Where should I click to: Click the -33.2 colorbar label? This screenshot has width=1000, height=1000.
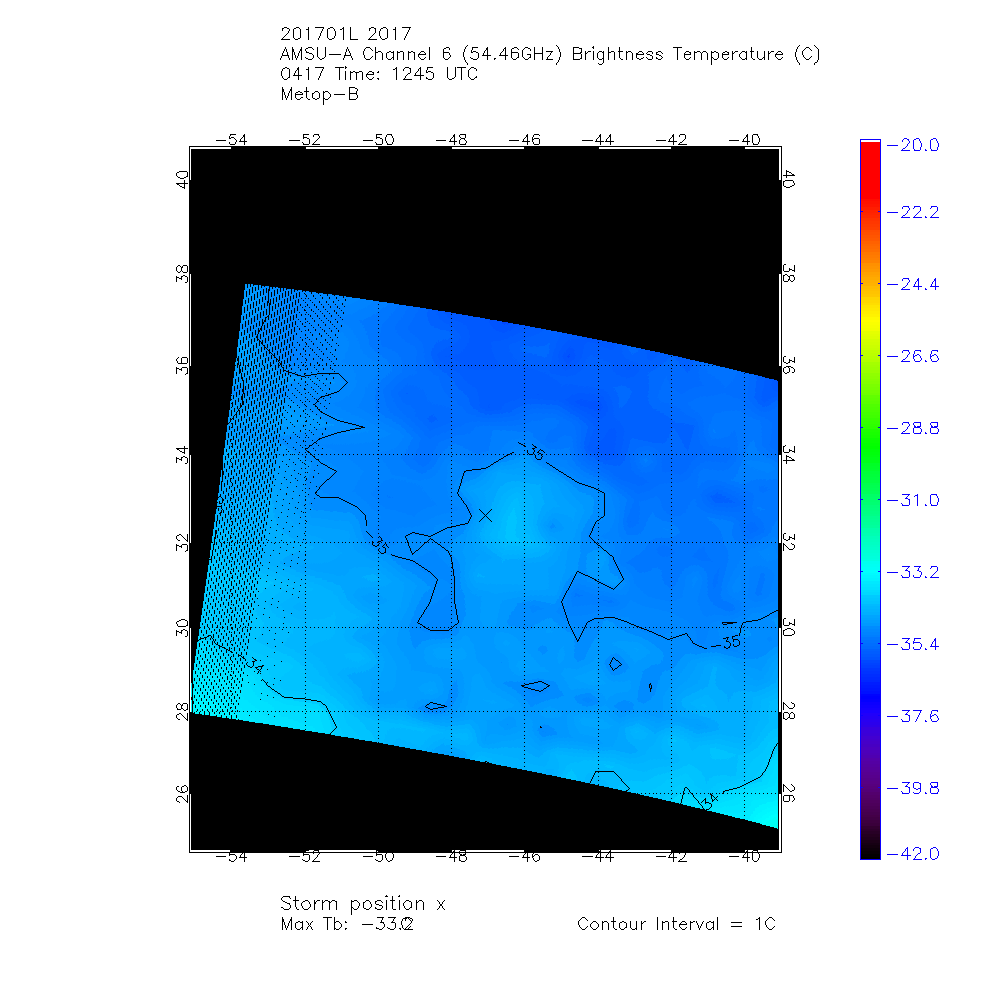[913, 573]
